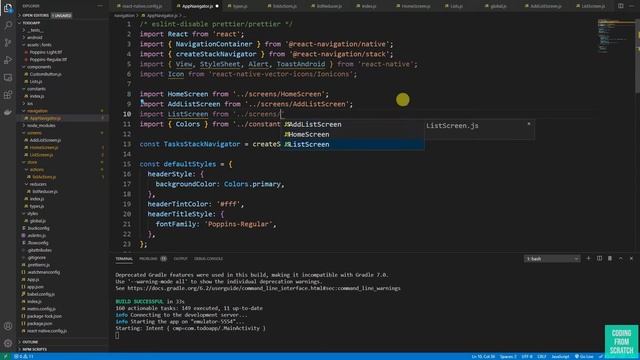Create a new terminal with plus icon
640x360 pixels.
pos(588,258)
